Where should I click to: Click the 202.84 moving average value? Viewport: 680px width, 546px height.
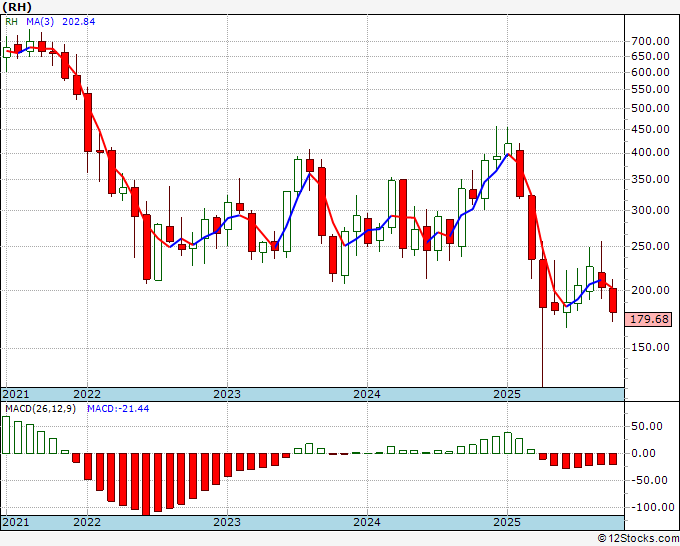click(x=78, y=22)
